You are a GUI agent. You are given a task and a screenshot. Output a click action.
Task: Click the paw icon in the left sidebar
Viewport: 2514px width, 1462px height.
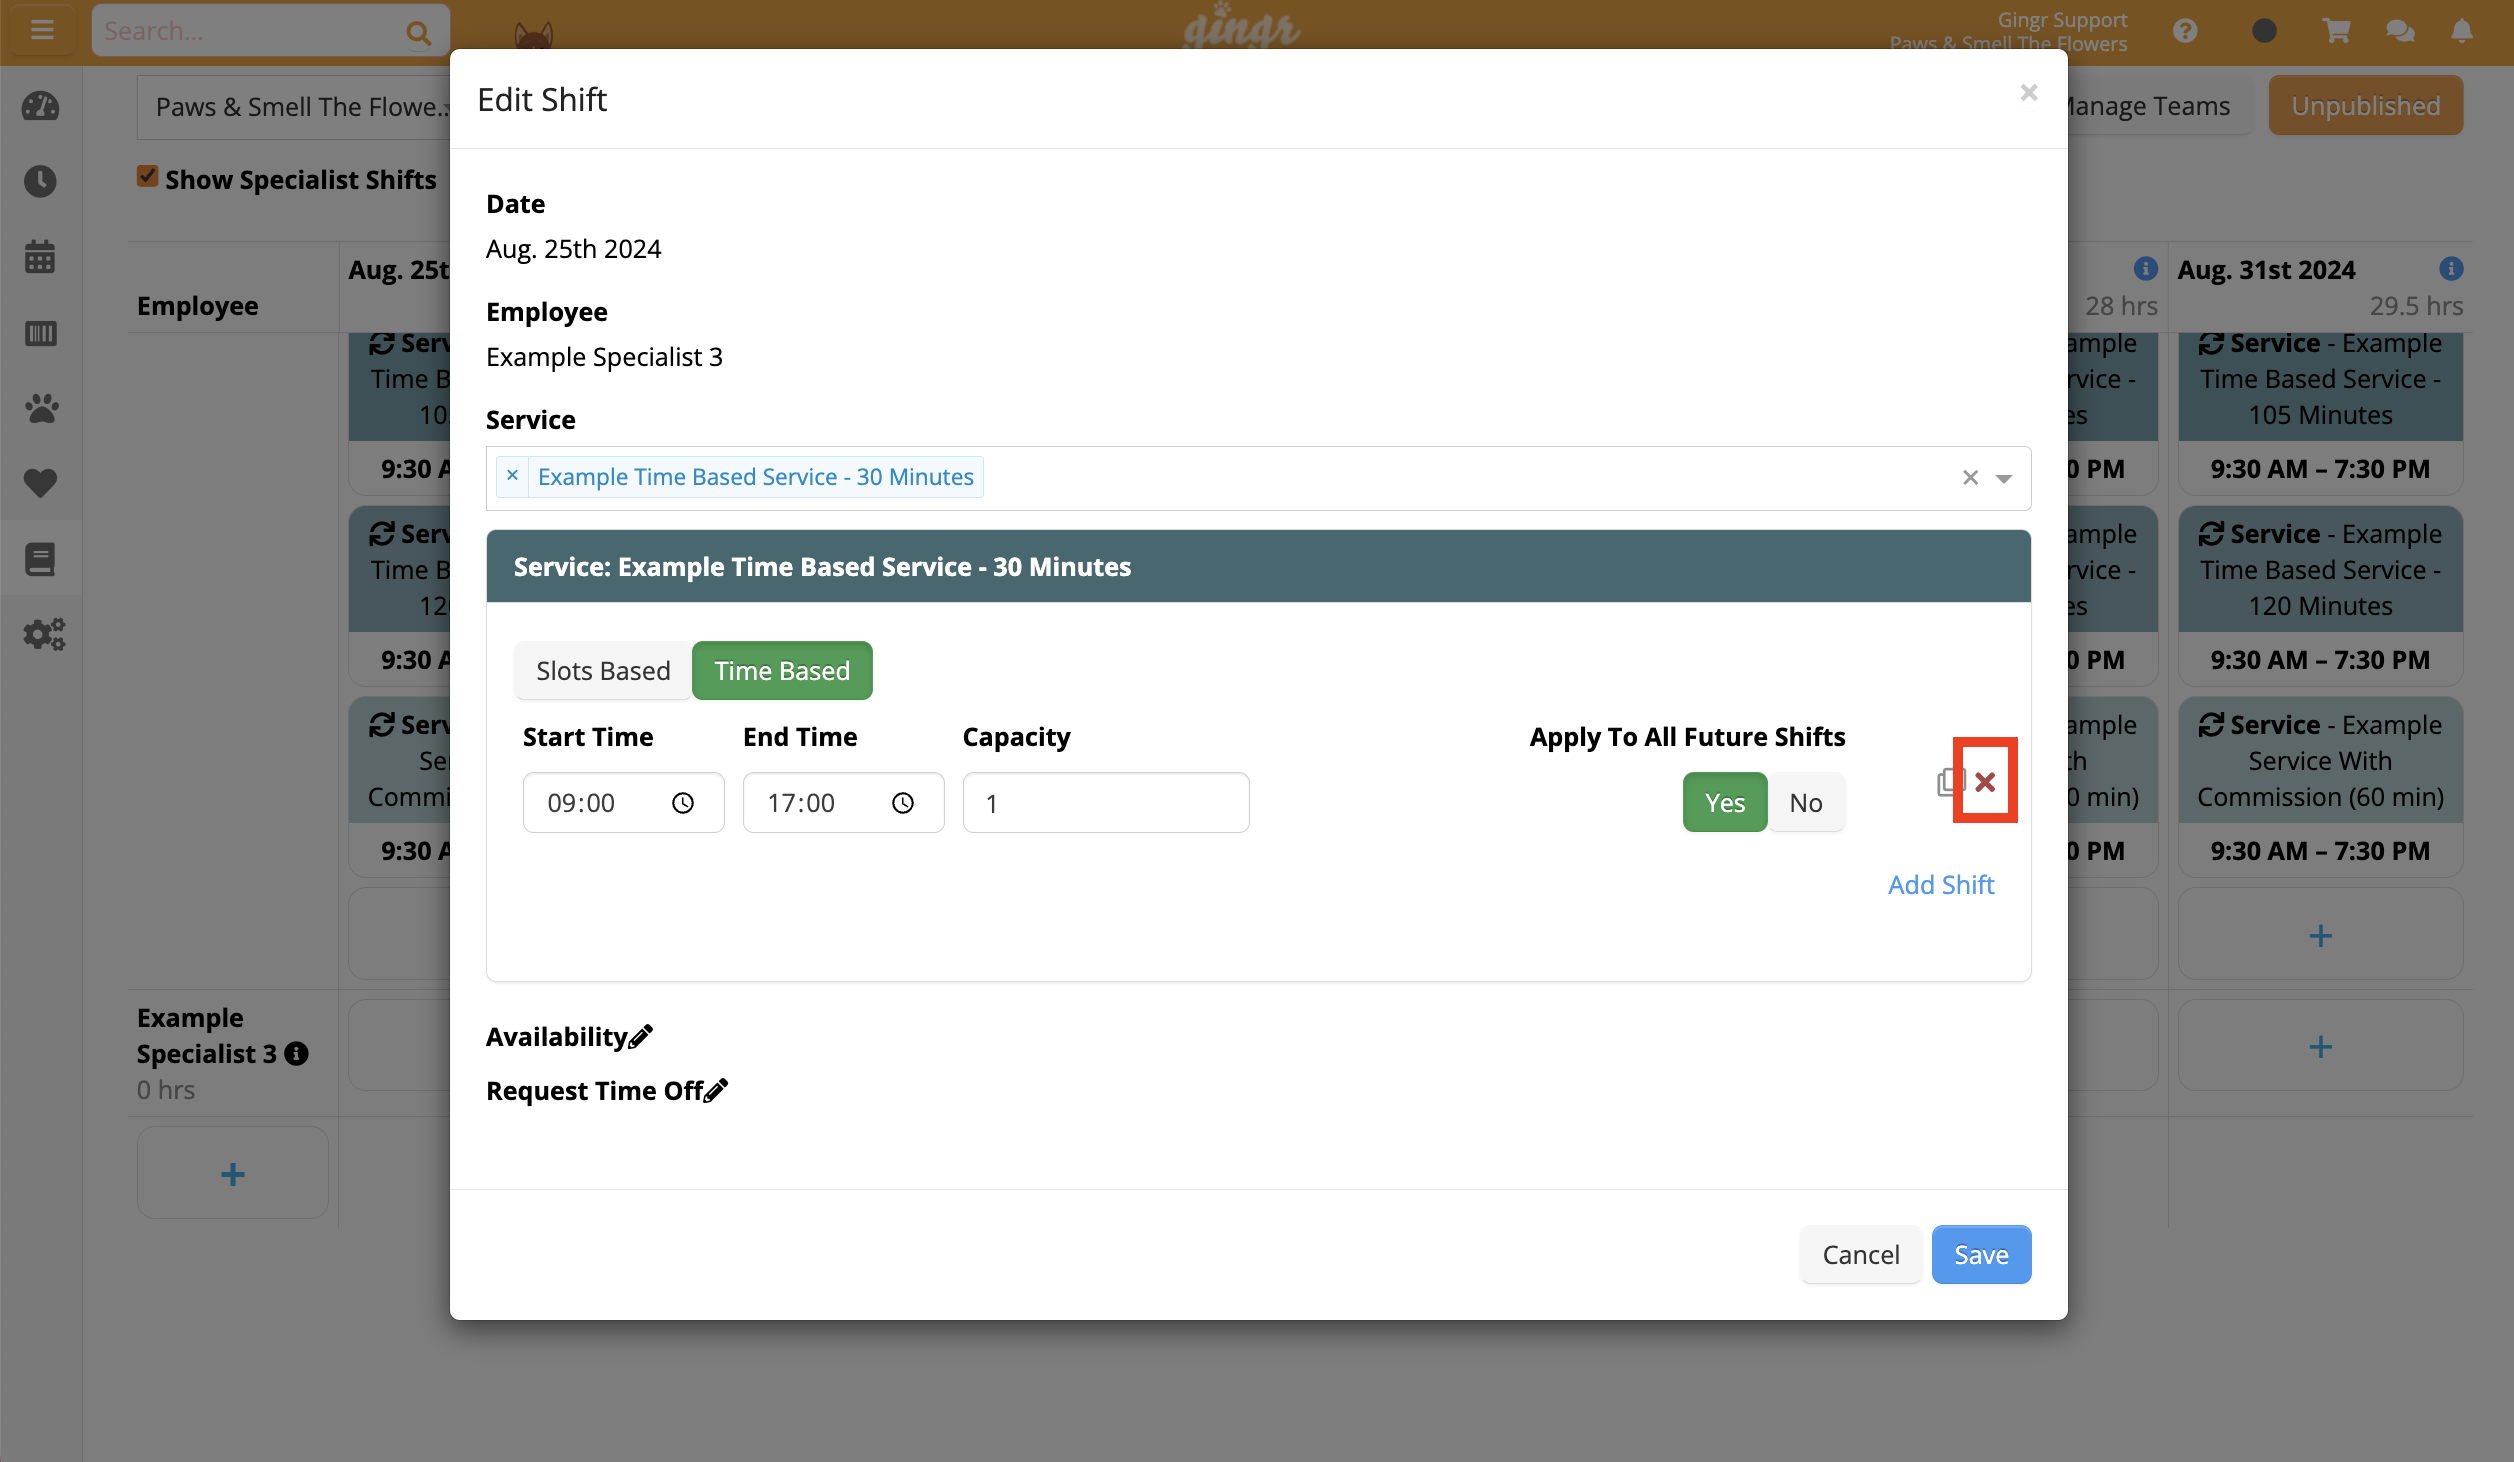[40, 409]
